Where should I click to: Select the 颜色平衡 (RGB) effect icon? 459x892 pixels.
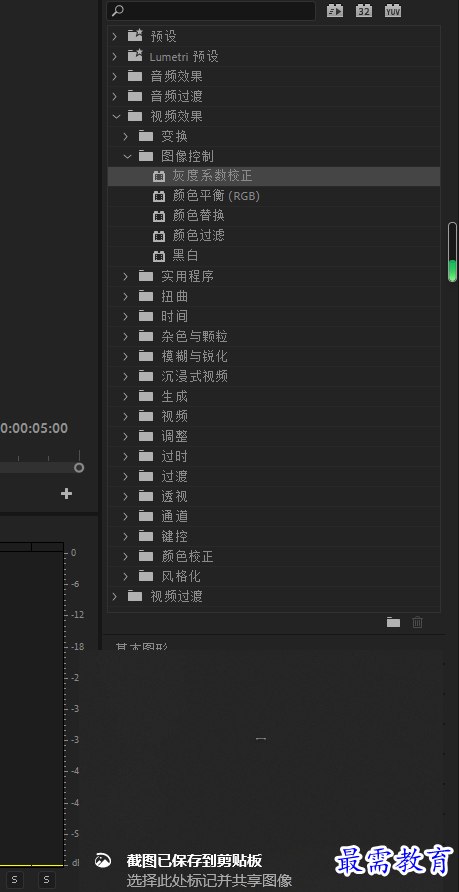click(159, 196)
